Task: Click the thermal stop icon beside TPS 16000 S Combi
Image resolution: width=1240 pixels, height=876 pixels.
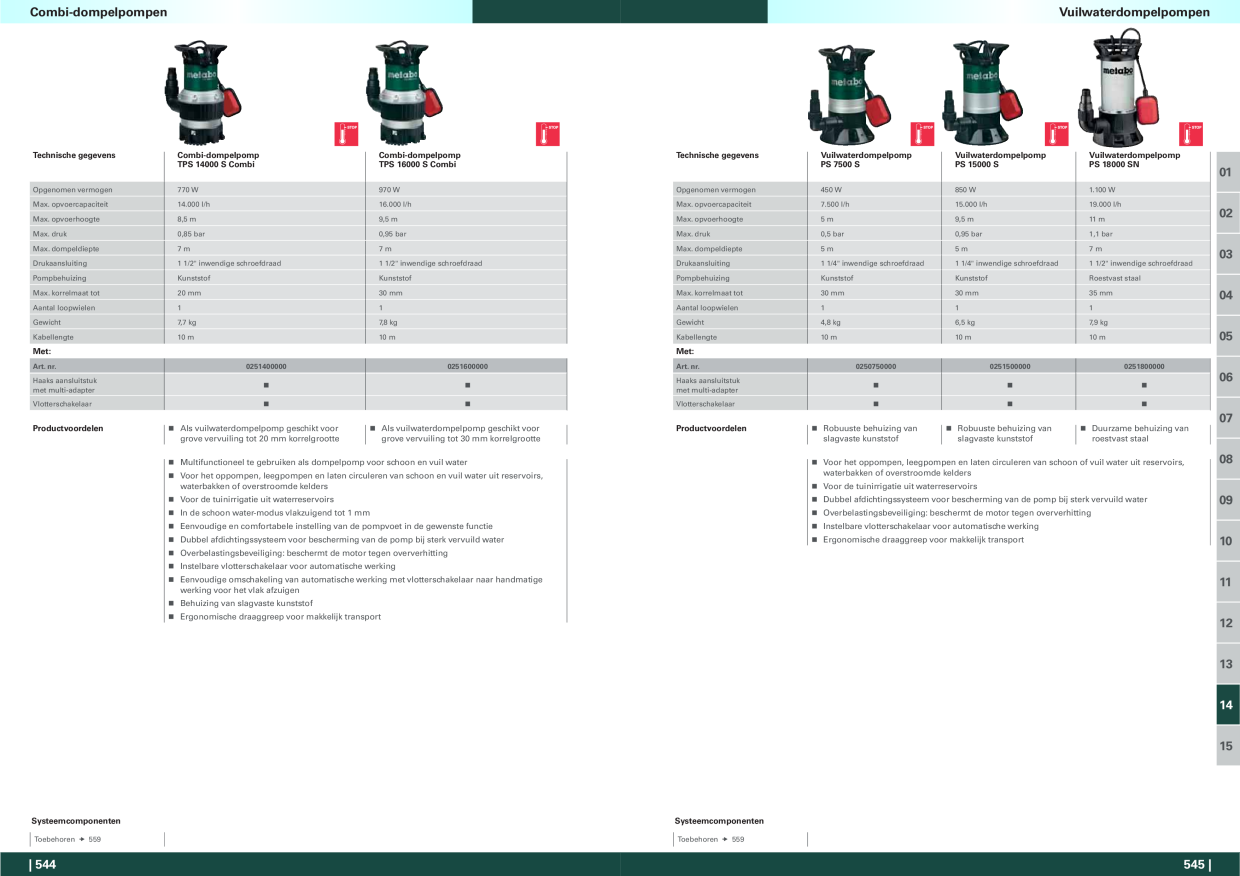Action: [x=547, y=134]
